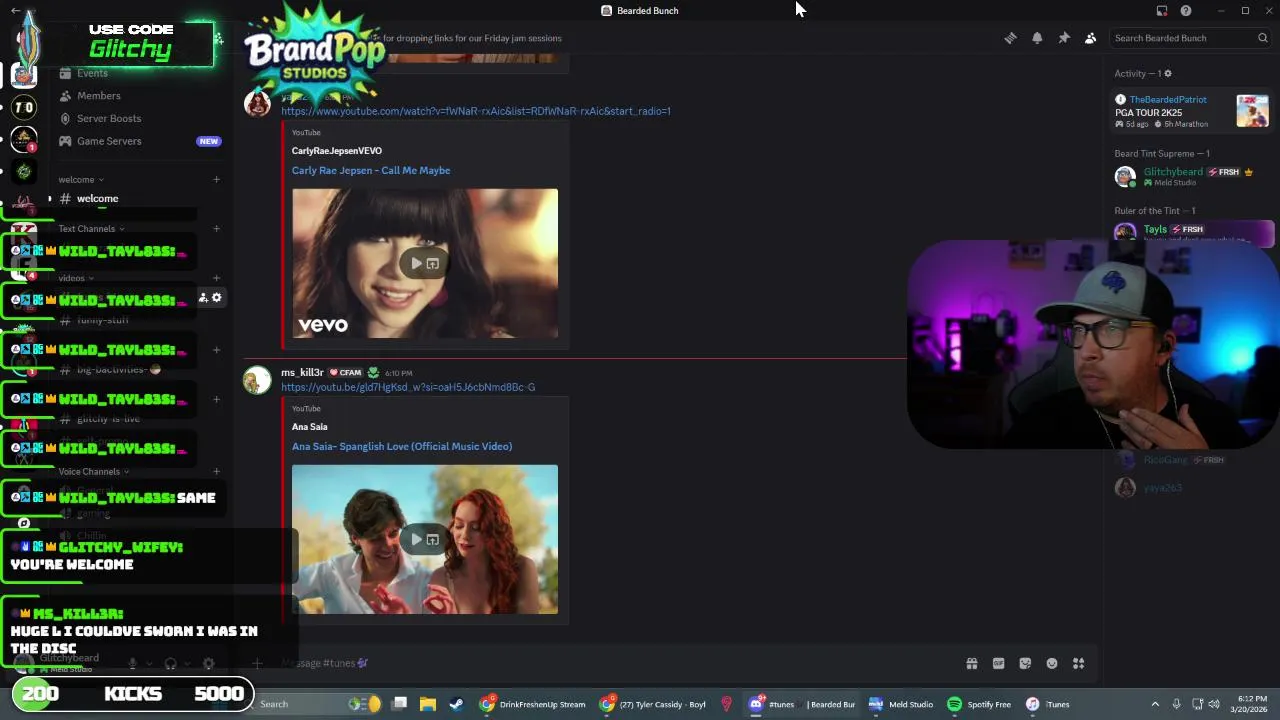This screenshot has height=720, width=1280.
Task: Open the sticker picker
Action: (x=1025, y=663)
